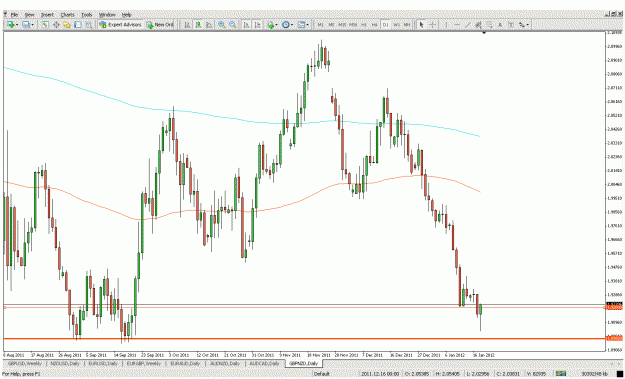Viewport: 625px width, 379px height.
Task: Select the Horizontal Line drawing tool
Action: tap(457, 25)
